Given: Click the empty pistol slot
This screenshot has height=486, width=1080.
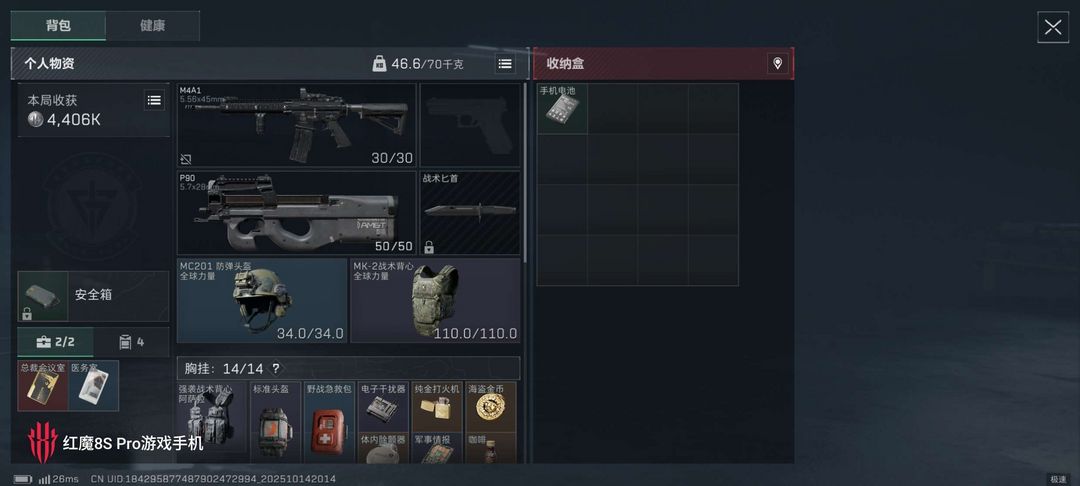Looking at the screenshot, I should point(470,125).
